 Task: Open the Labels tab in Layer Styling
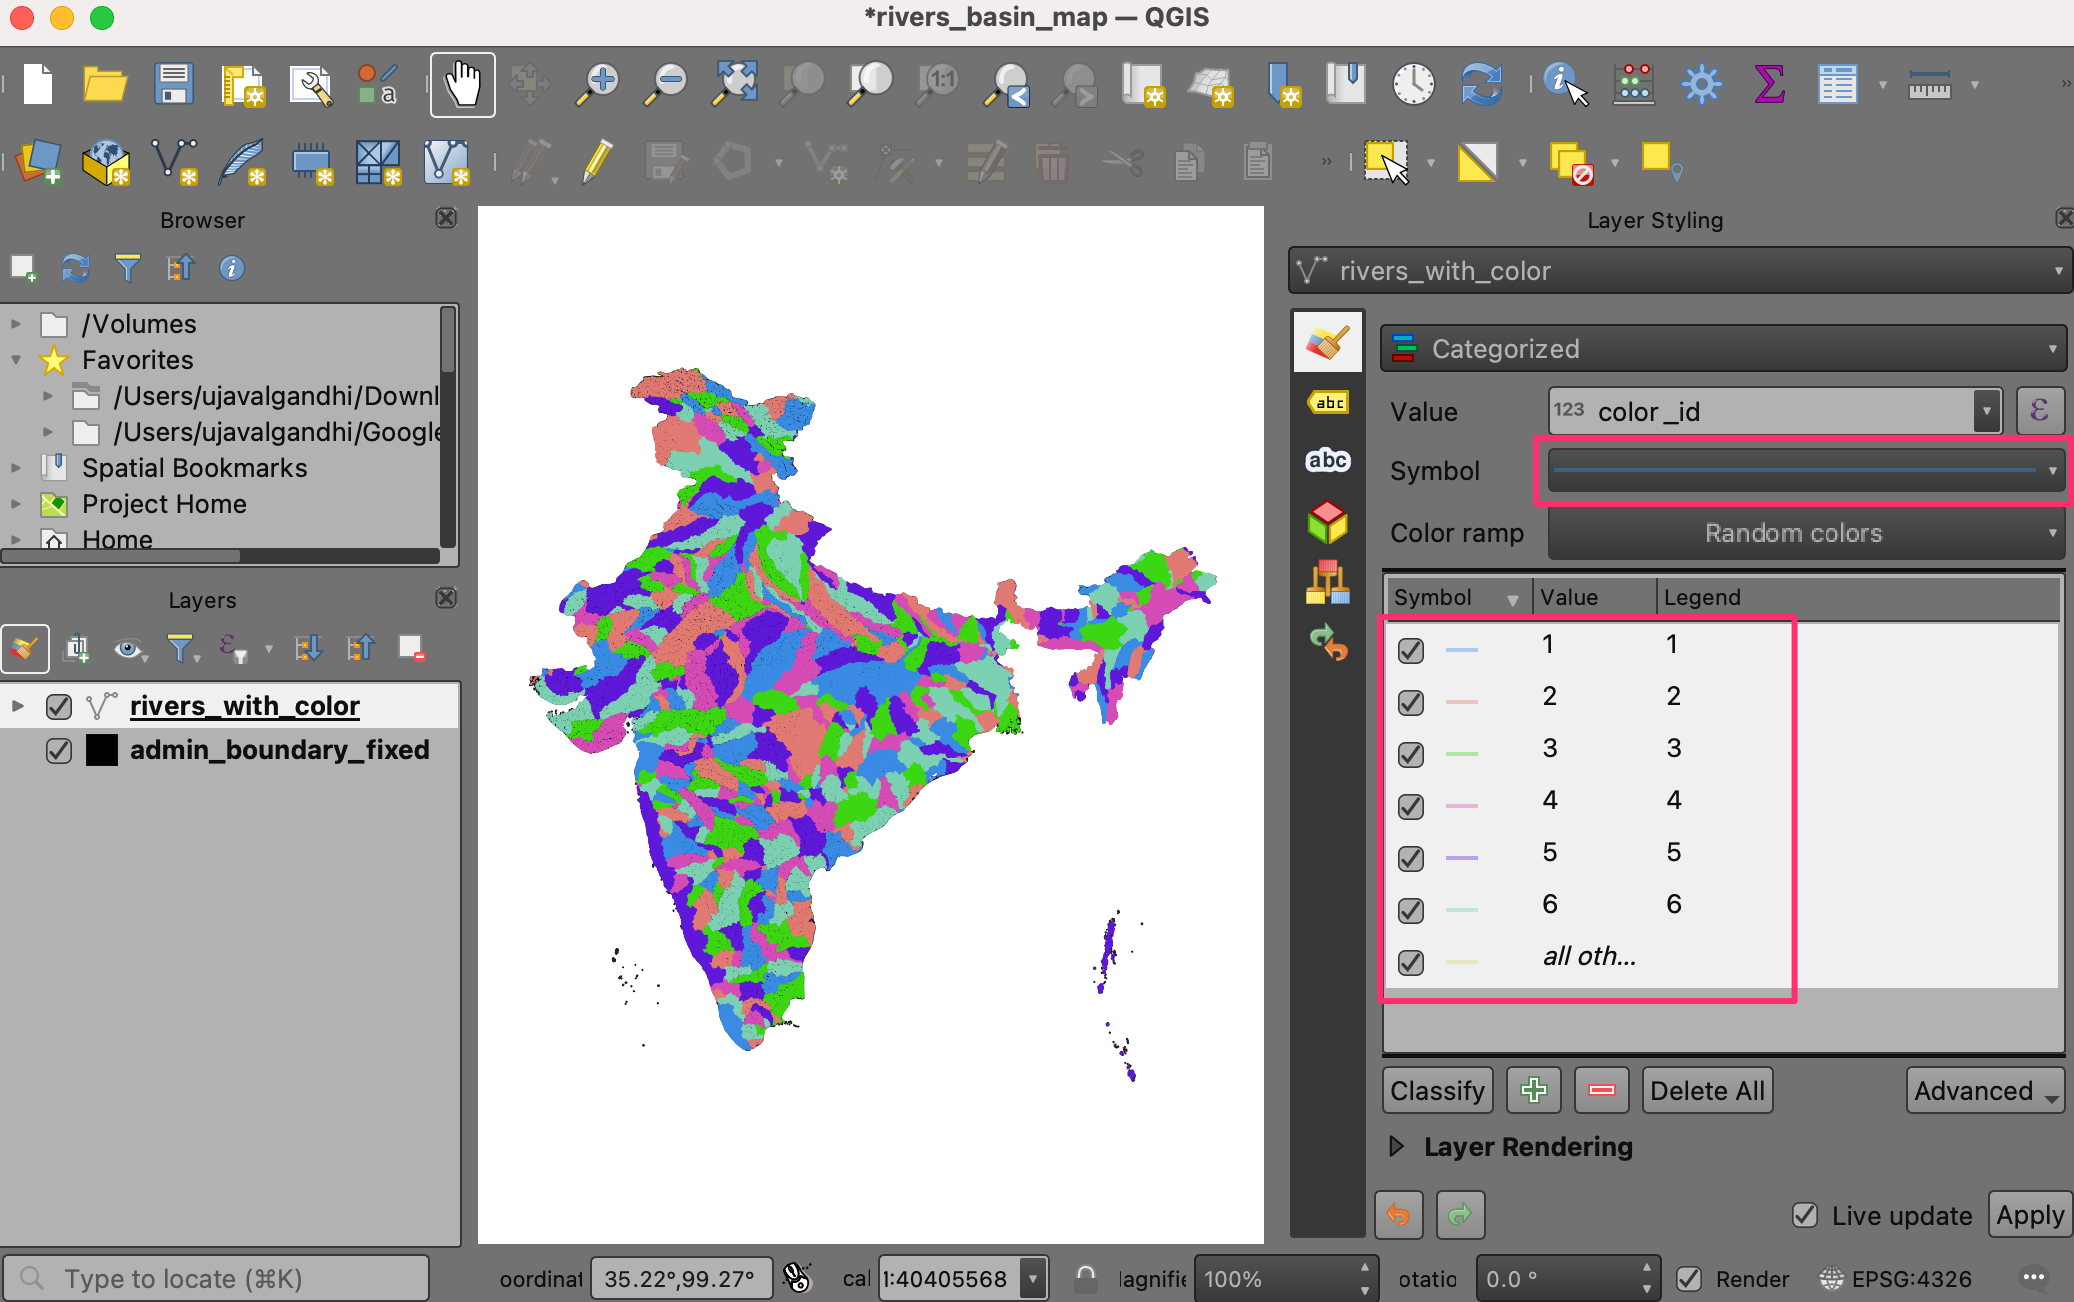click(1328, 403)
